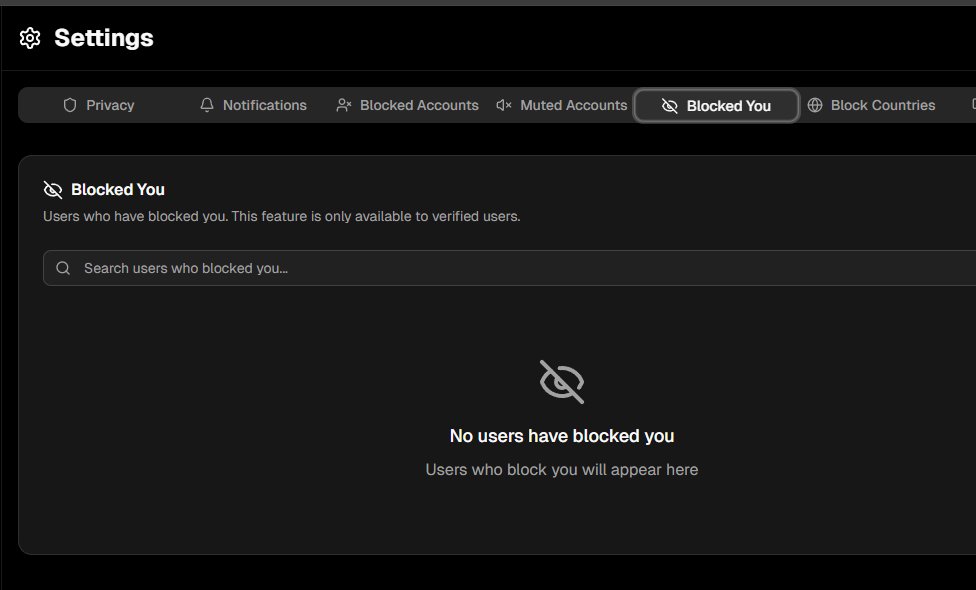The width and height of the screenshot is (976, 590).
Task: Click the Settings page title
Action: (x=104, y=38)
